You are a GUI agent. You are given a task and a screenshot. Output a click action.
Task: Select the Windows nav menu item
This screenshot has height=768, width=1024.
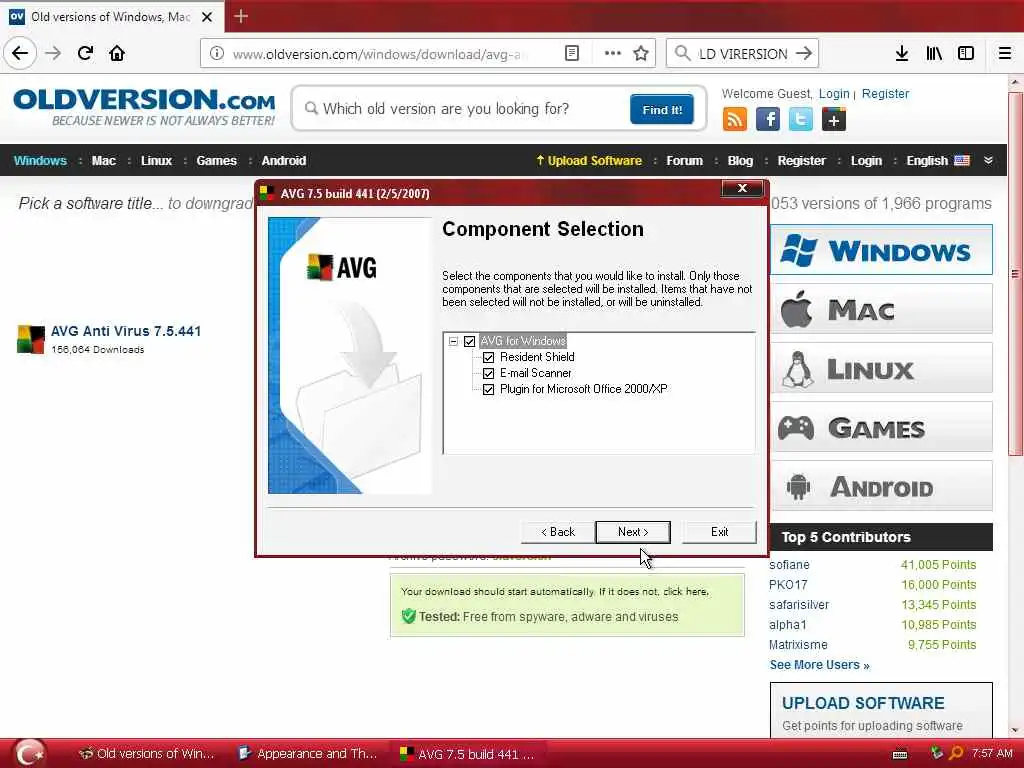click(40, 161)
